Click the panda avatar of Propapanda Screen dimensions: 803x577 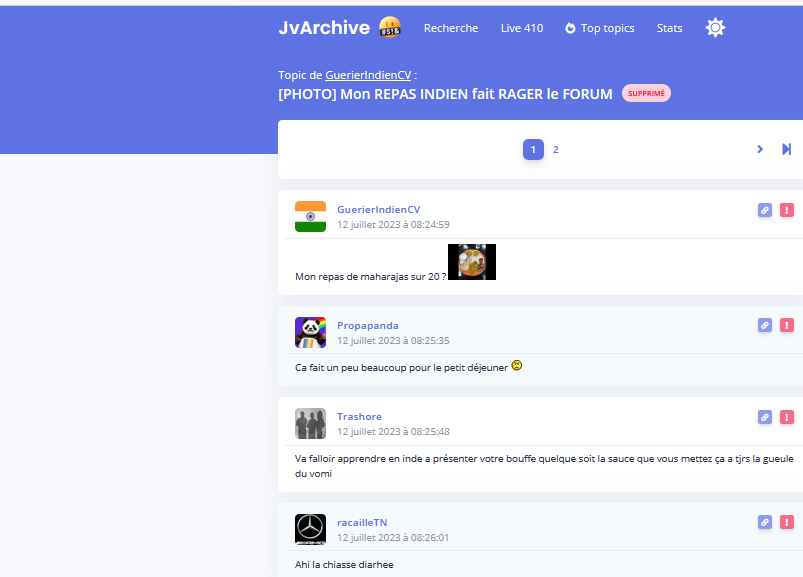click(x=310, y=332)
